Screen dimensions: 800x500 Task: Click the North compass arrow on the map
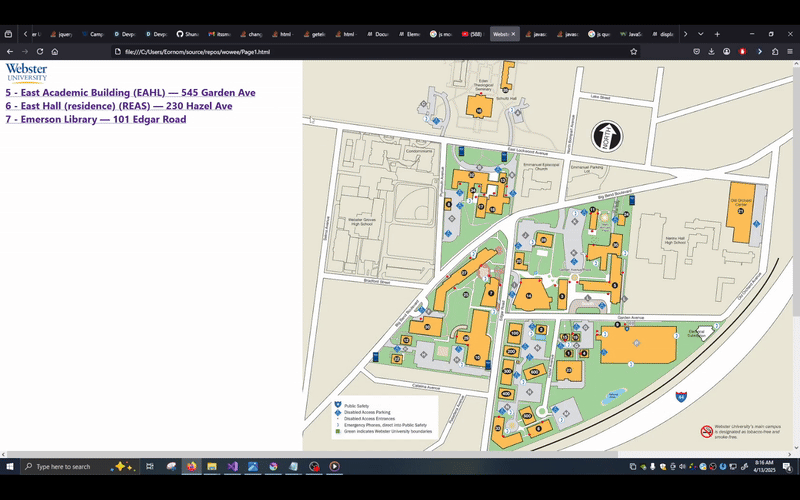(x=607, y=137)
